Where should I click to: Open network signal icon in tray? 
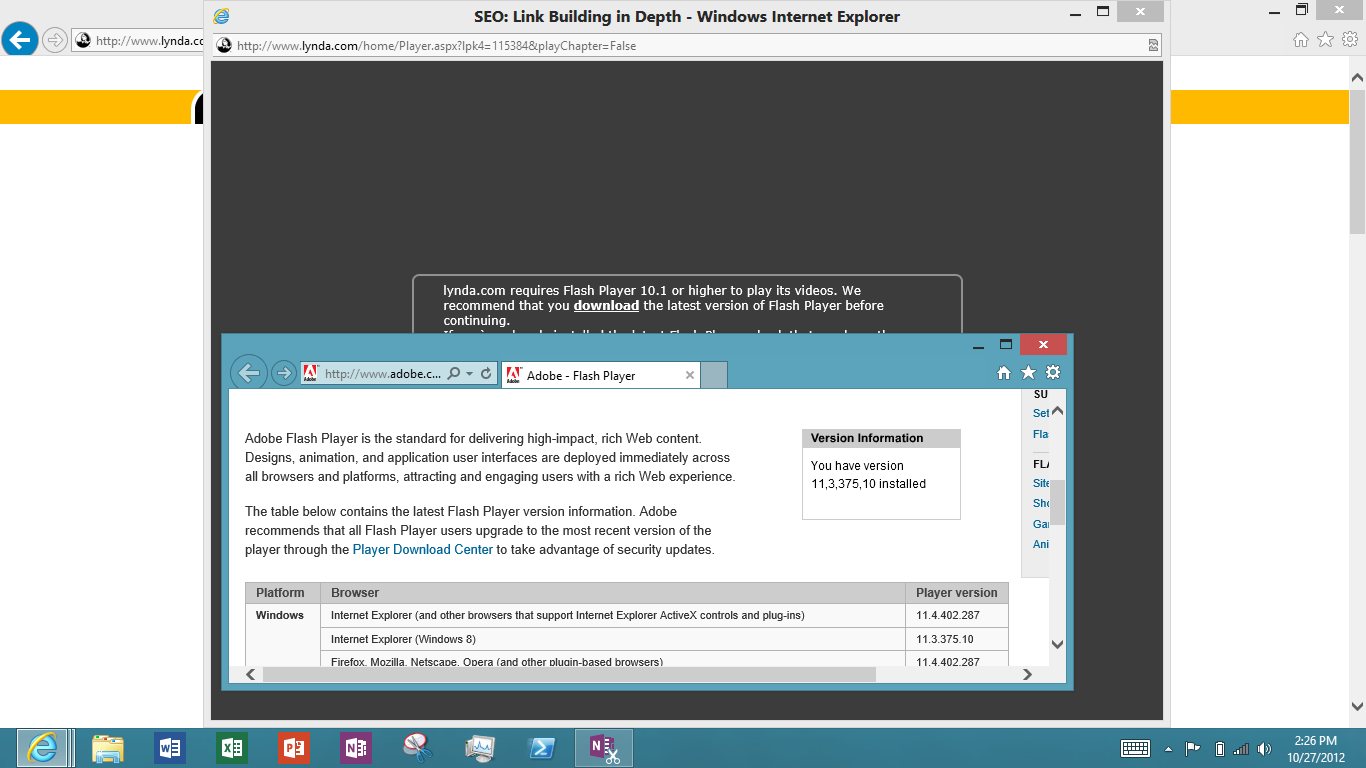[x=1241, y=749]
